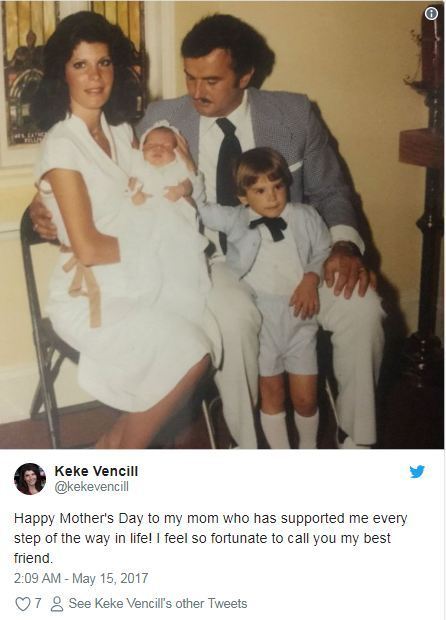Click the May 15, 2017 date
The image size is (446, 620).
click(x=110, y=578)
